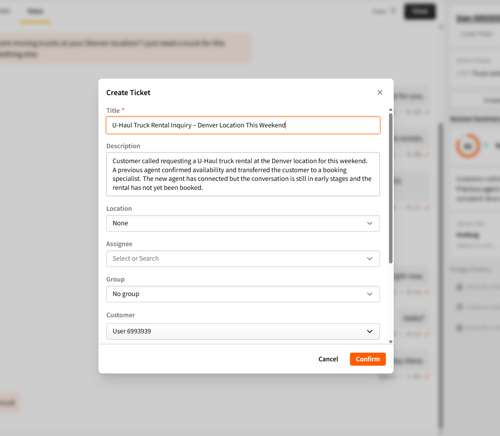Click the dialog form's scroll-down arrow
The width and height of the screenshot is (500, 436).
(x=391, y=342)
